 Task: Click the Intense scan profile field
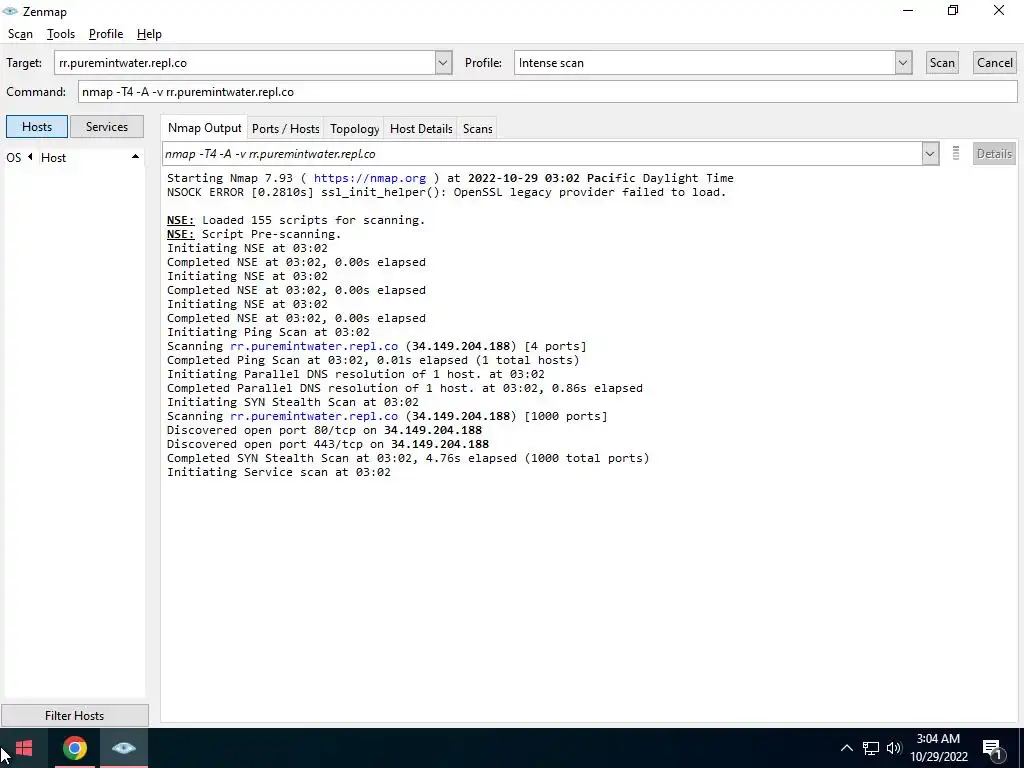[x=705, y=63]
